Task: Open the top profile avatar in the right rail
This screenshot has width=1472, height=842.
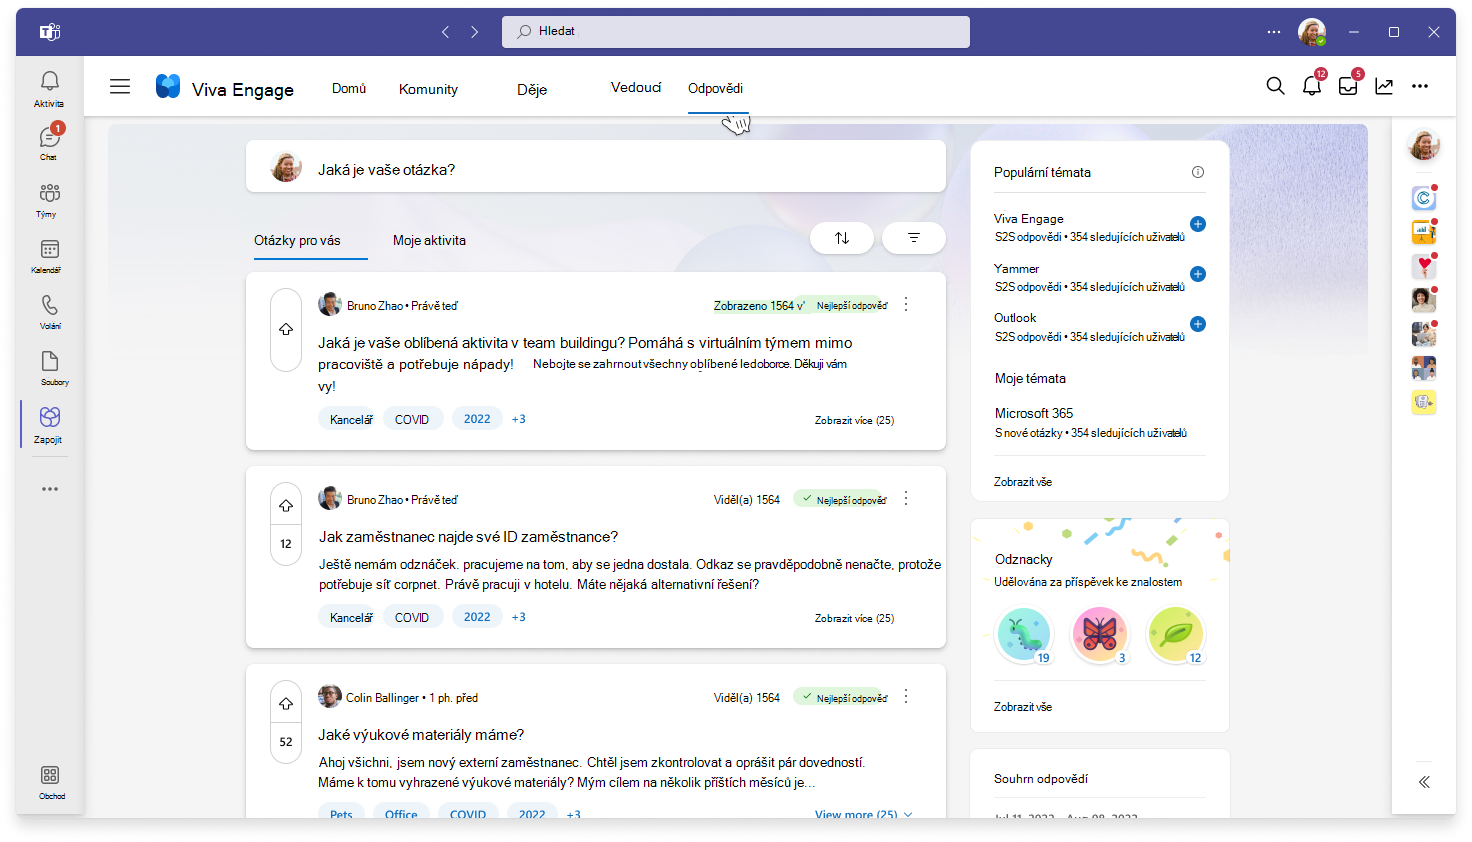Action: point(1424,145)
